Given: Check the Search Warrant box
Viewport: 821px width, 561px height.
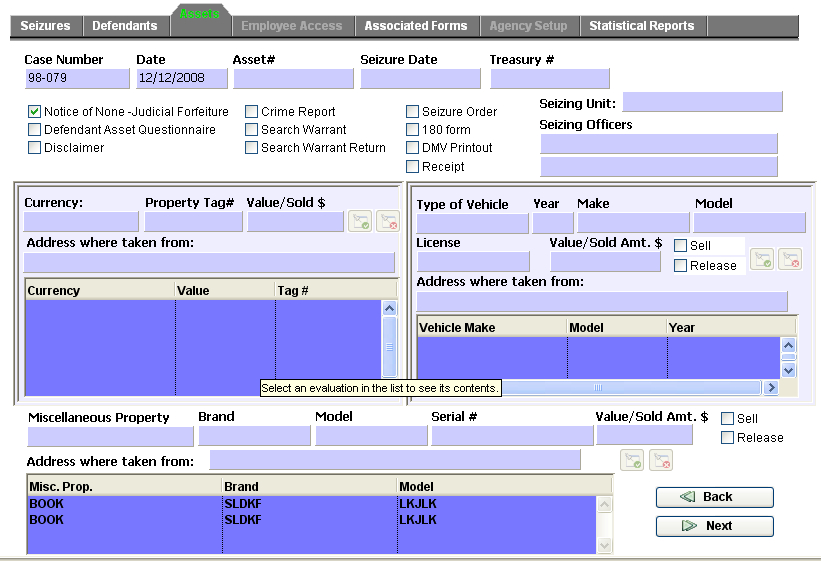Looking at the screenshot, I should pyautogui.click(x=251, y=129).
